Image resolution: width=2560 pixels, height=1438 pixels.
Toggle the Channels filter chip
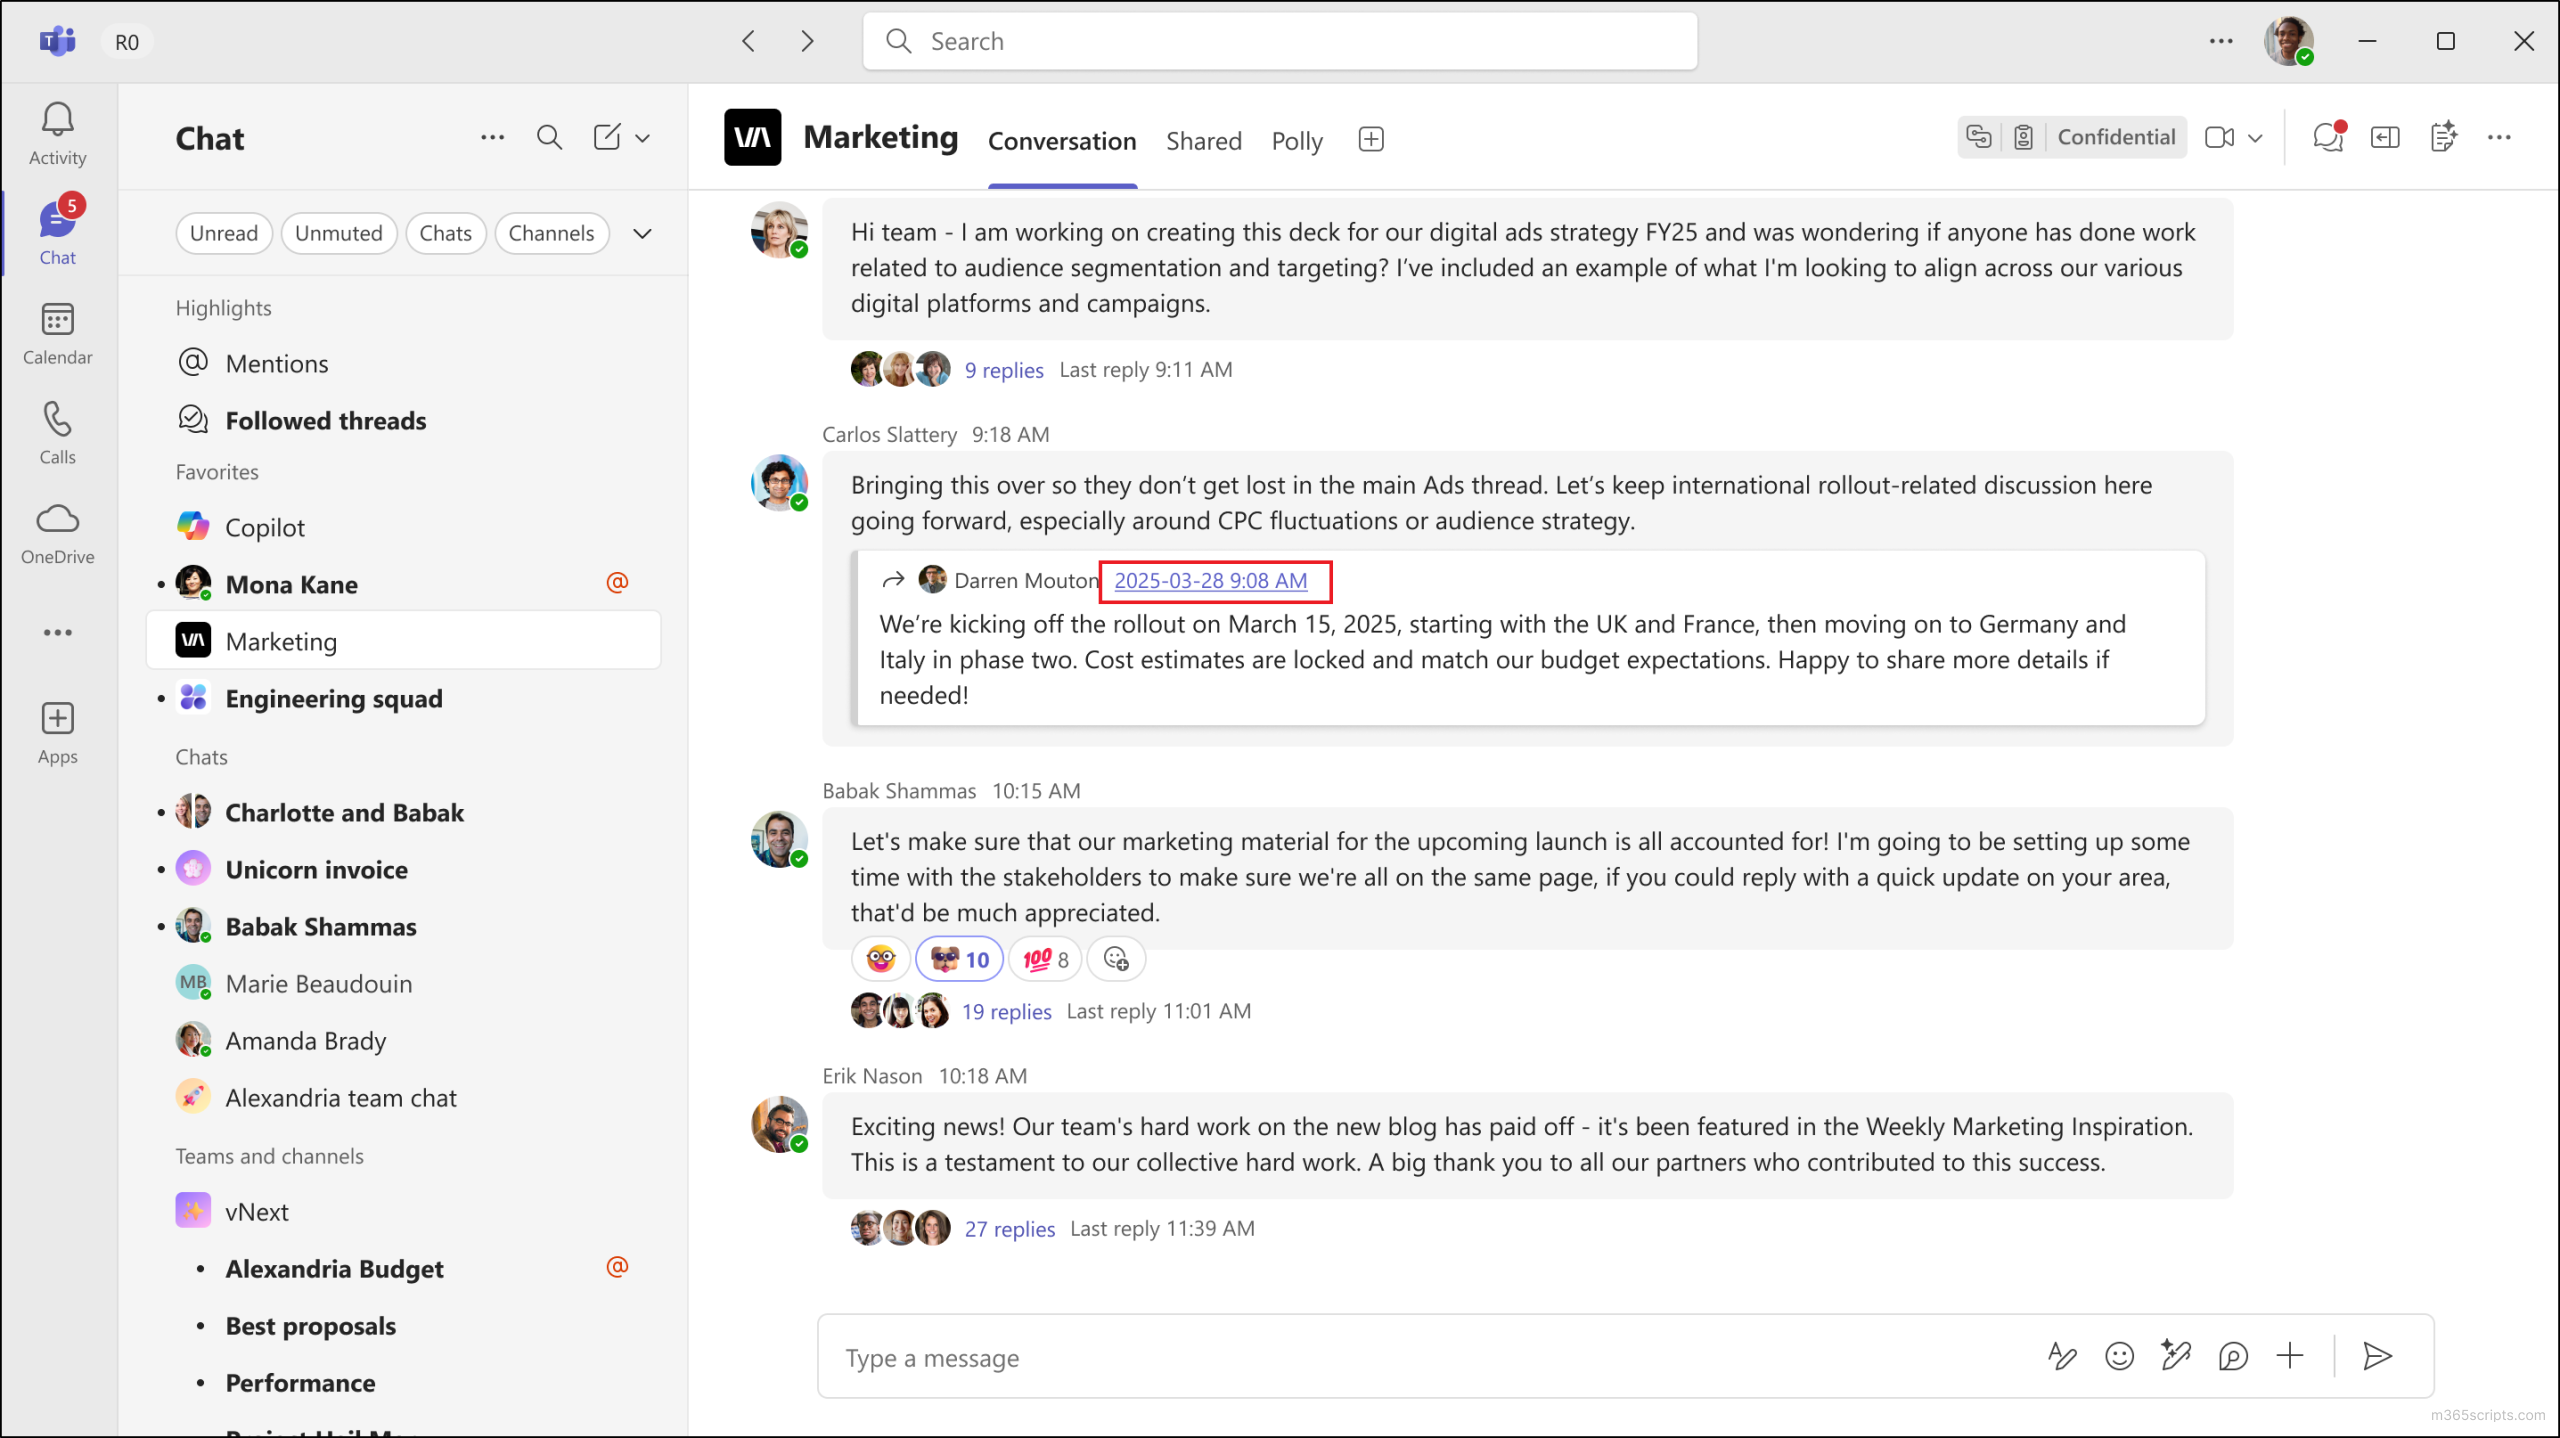coord(551,233)
